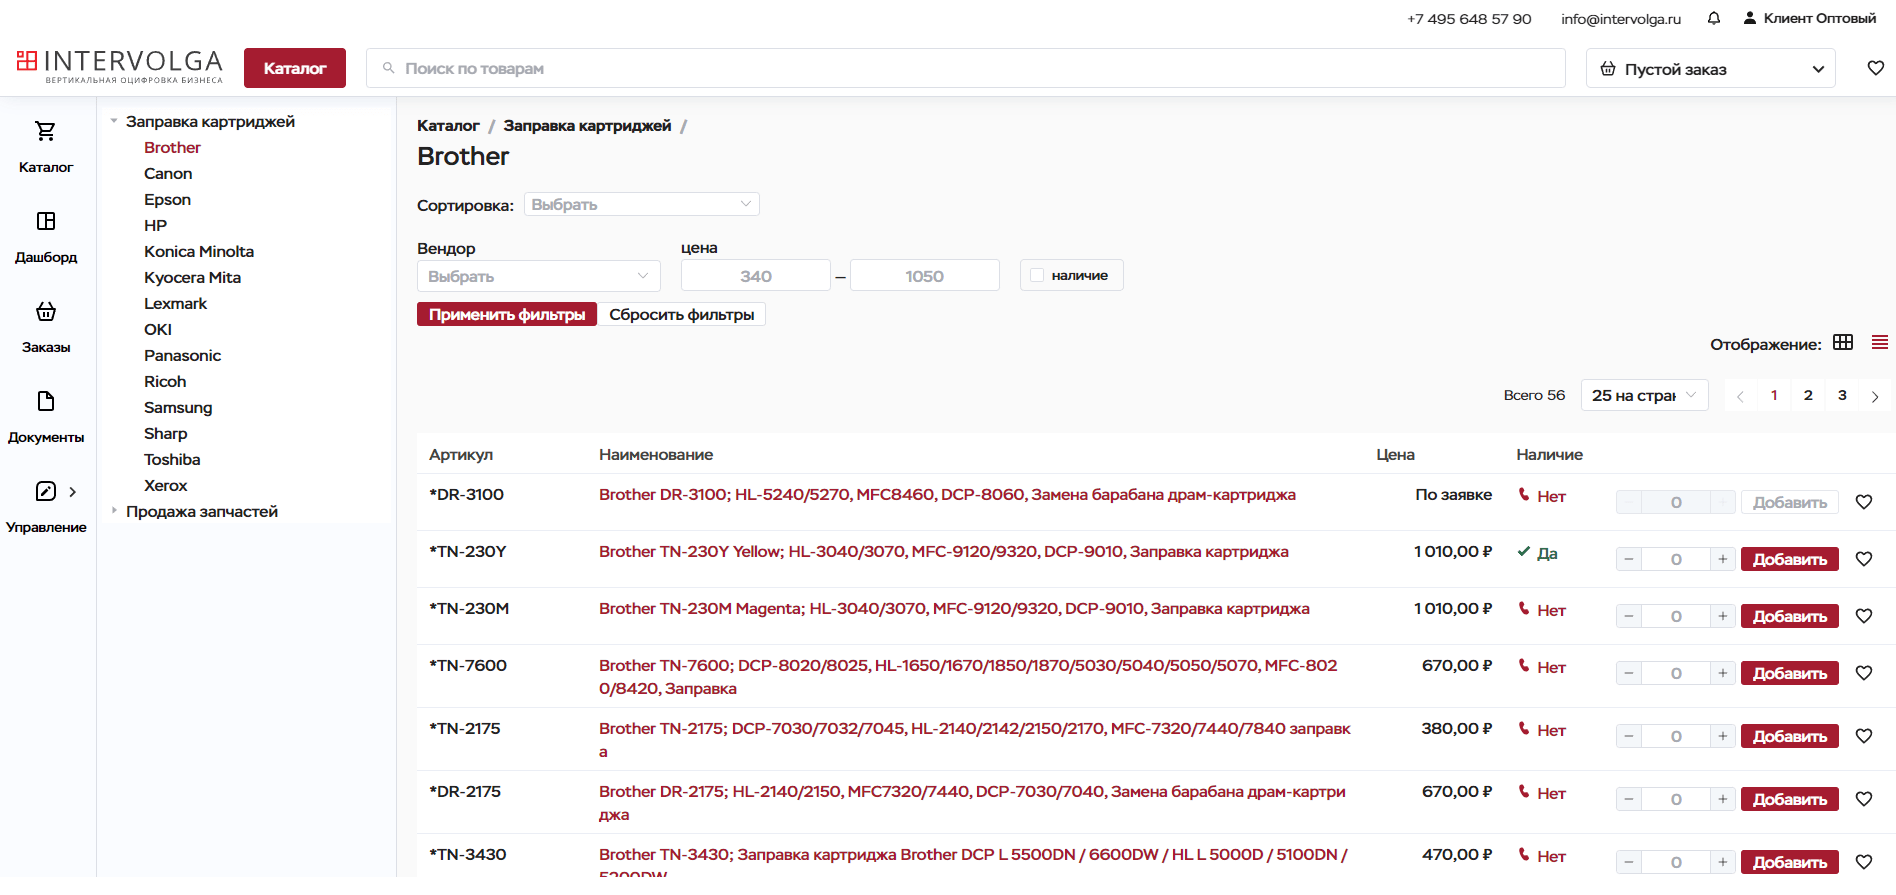
Task: Add DR-2175 to favorites
Action: point(1864,799)
